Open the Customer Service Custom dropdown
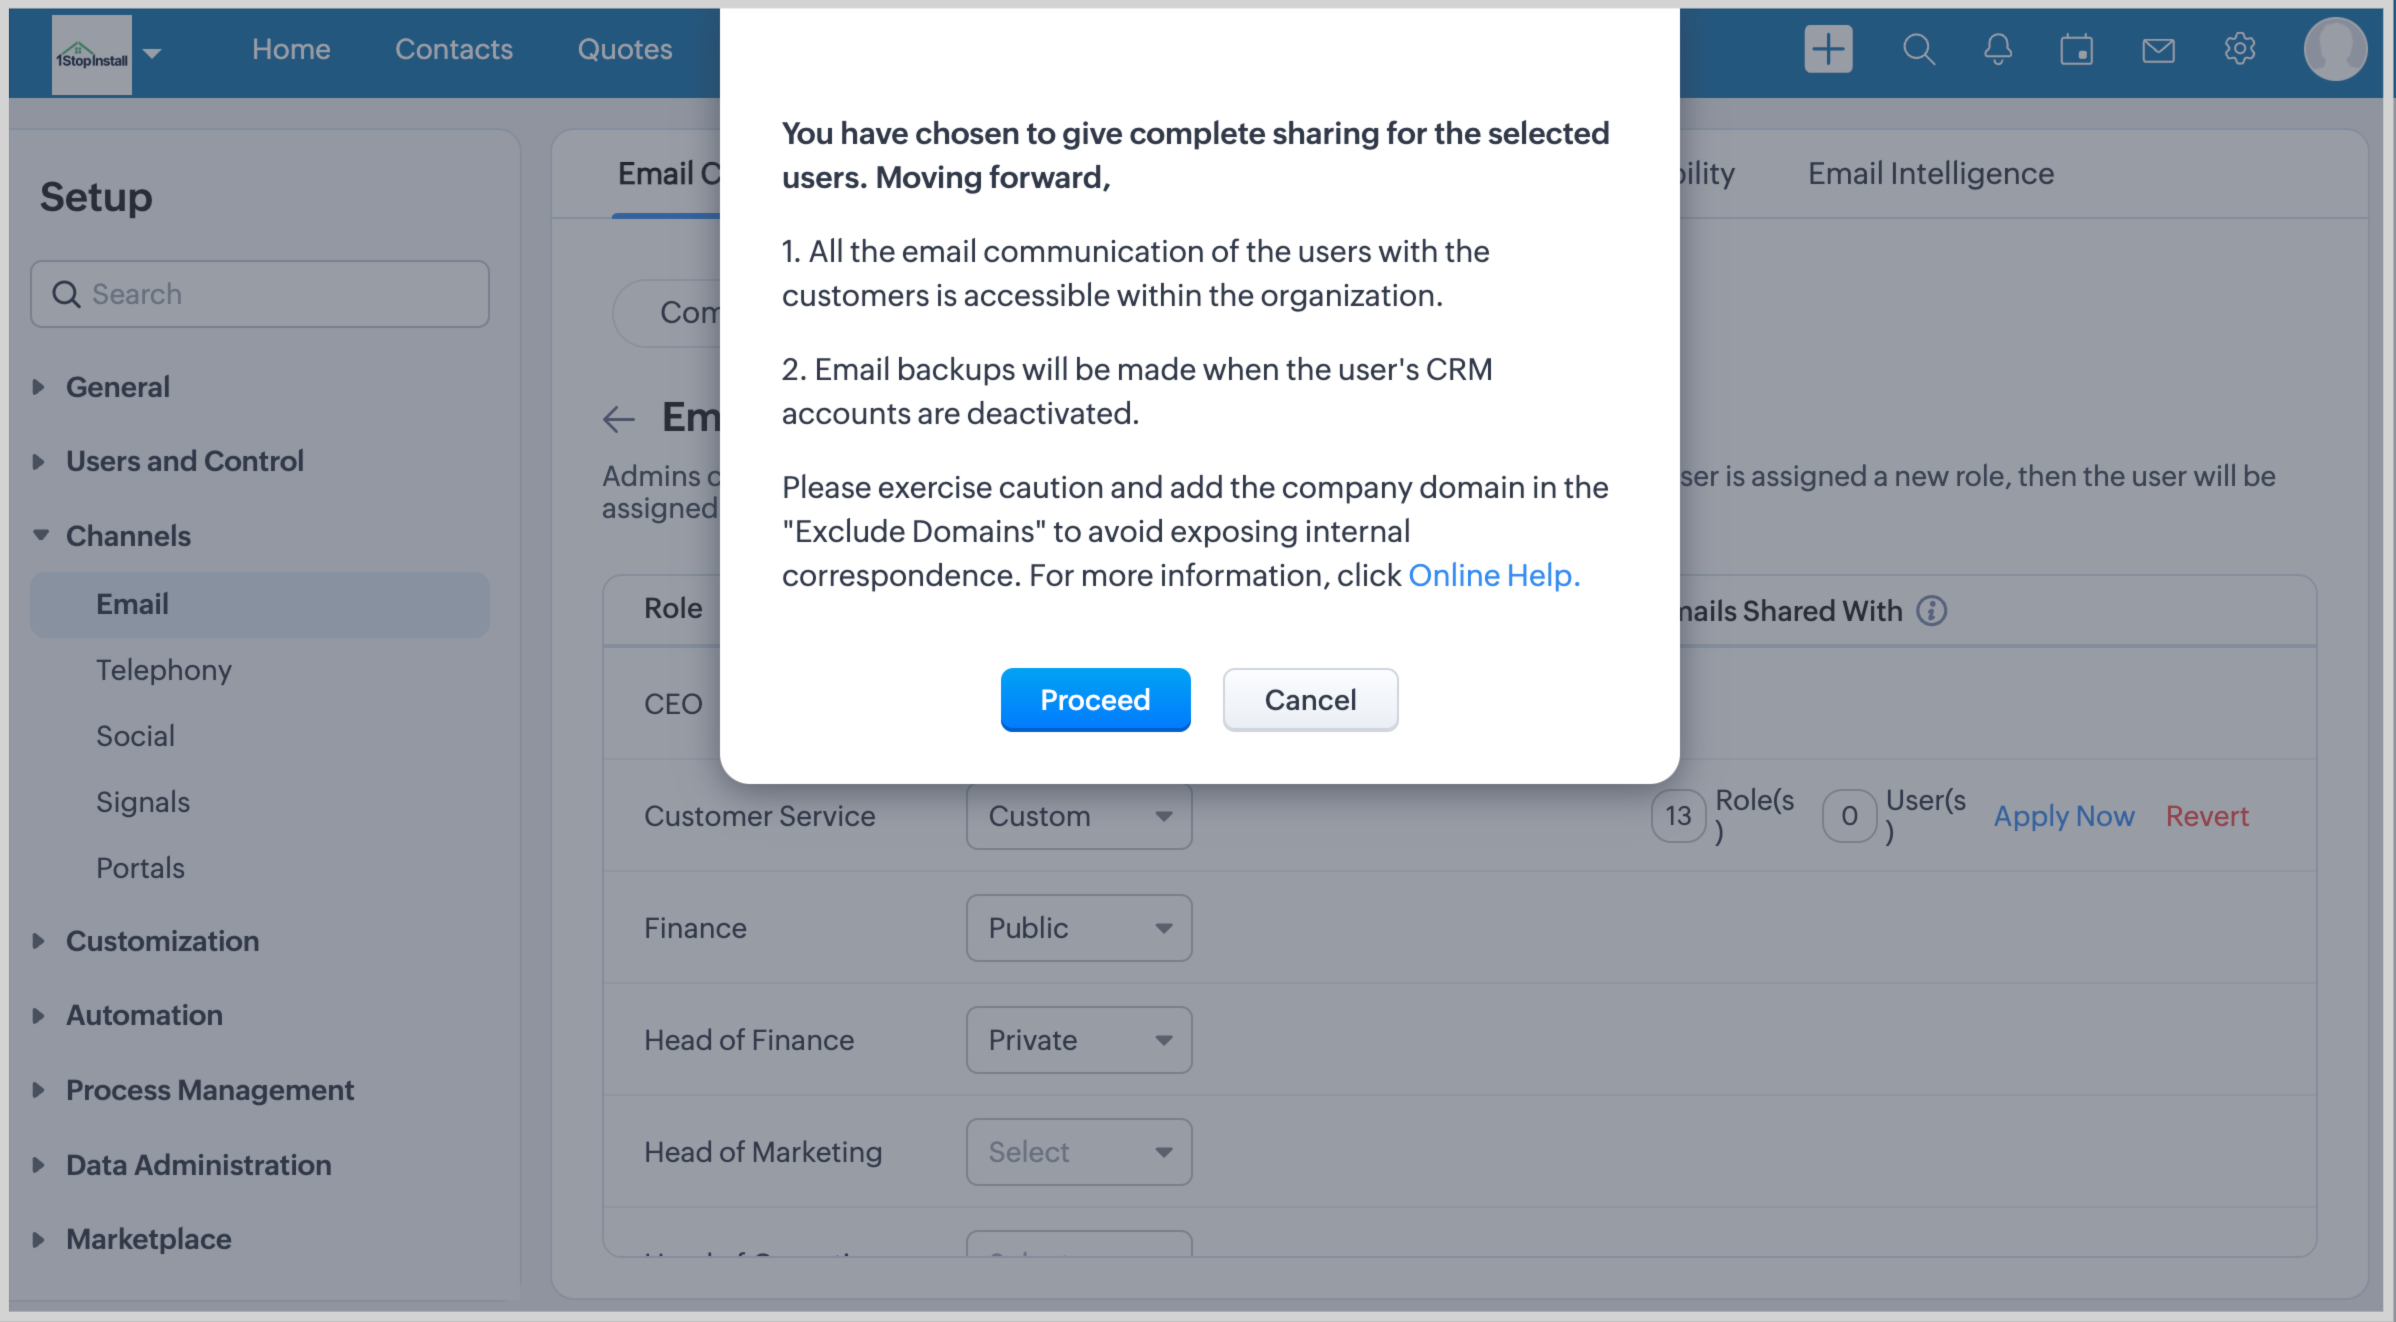The height and width of the screenshot is (1322, 2396). click(x=1079, y=816)
